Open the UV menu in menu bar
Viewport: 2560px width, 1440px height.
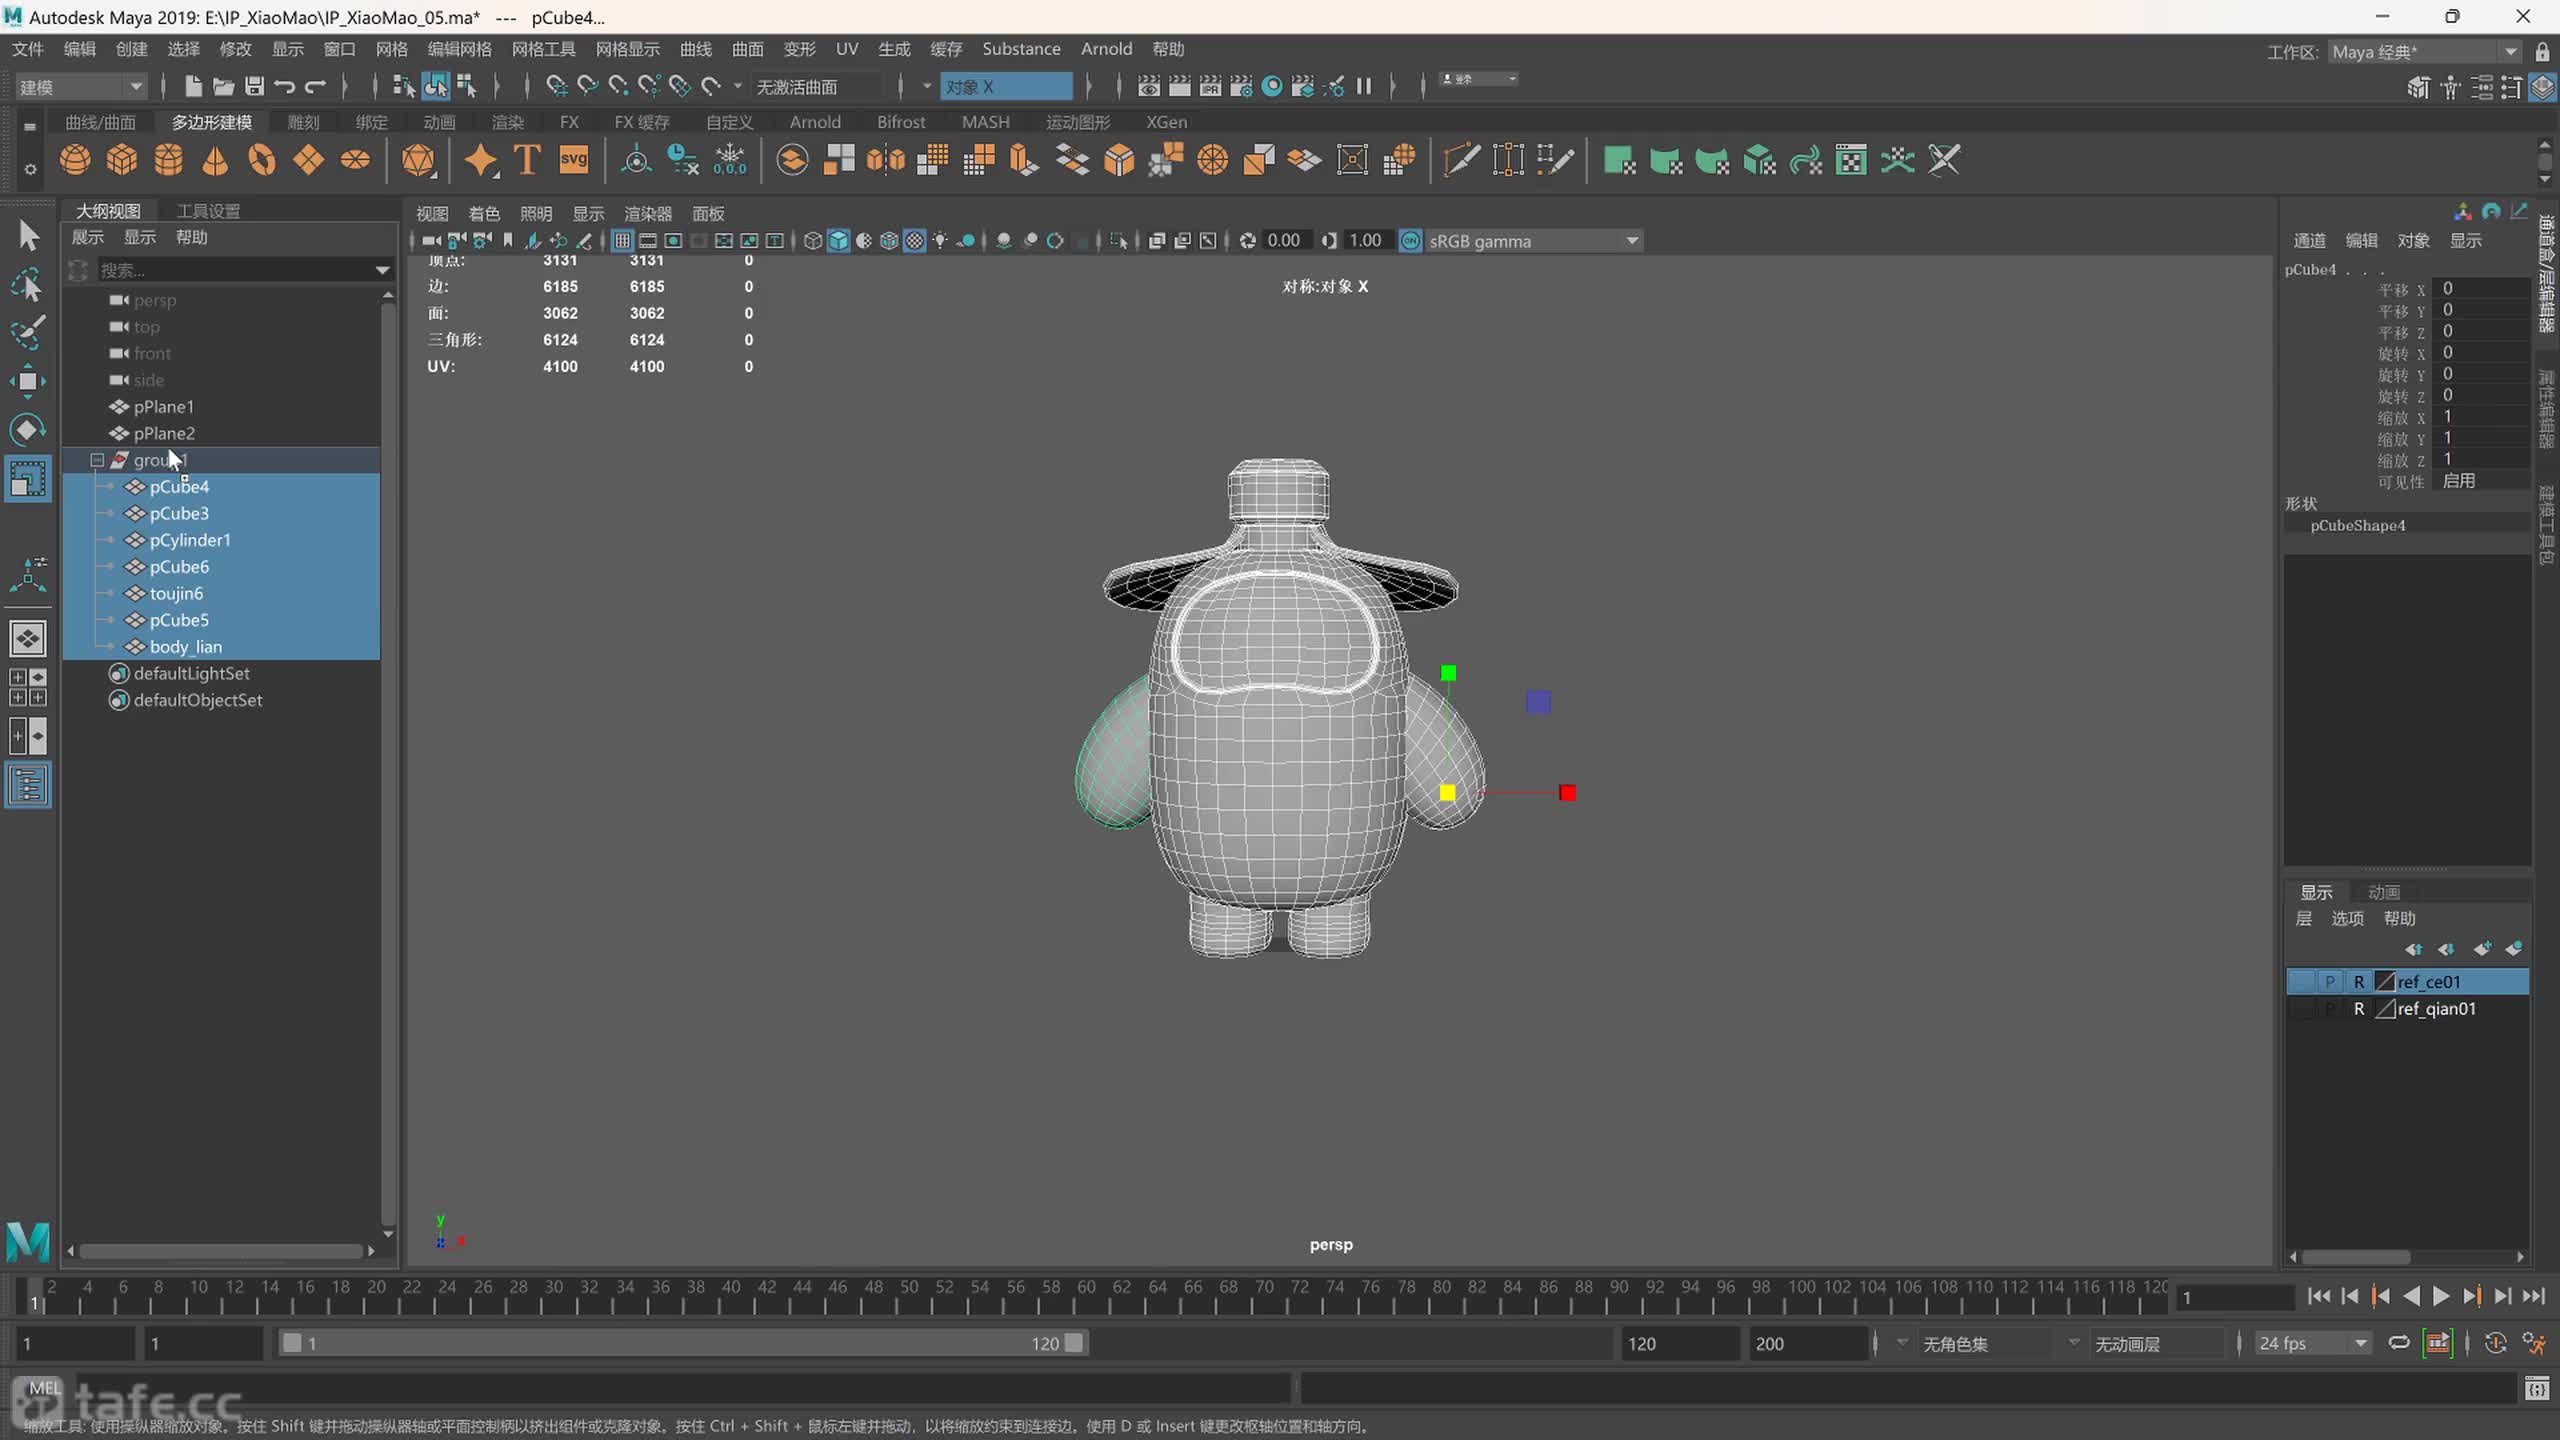[x=846, y=49]
